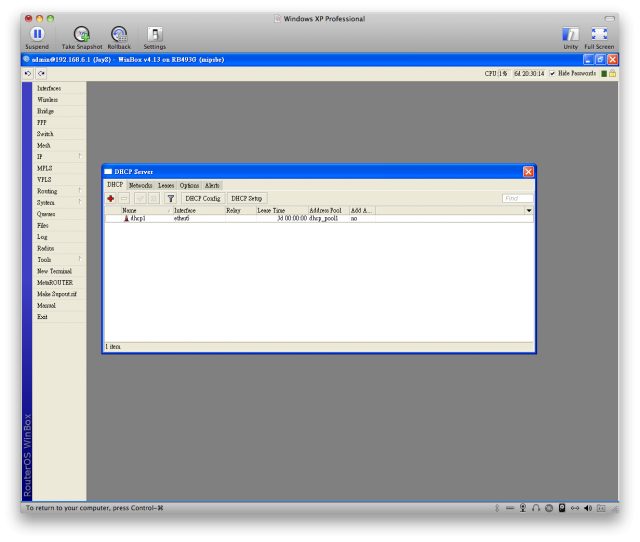Expand the IP submenu
Screen dimensions: 640x542
pos(80,156)
